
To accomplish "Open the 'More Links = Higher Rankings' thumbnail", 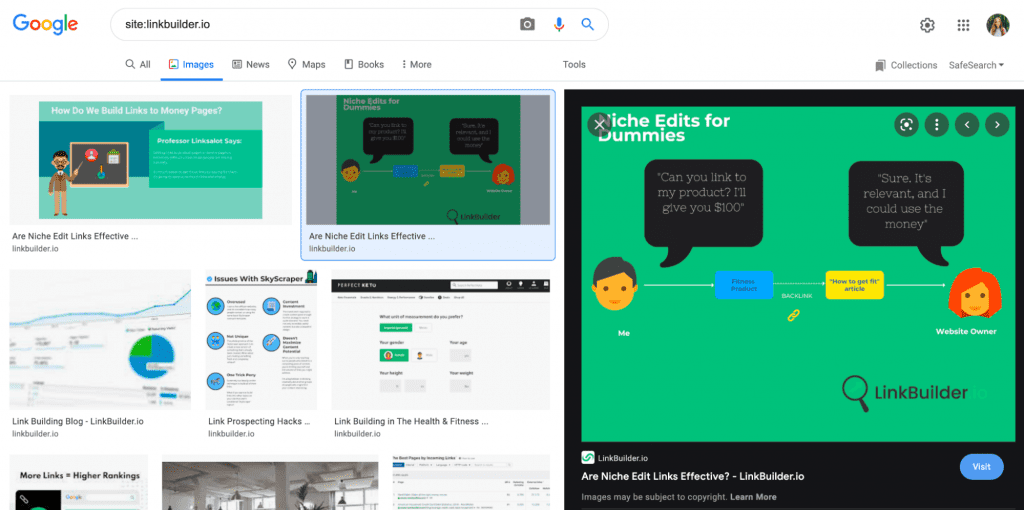I will (78, 482).
